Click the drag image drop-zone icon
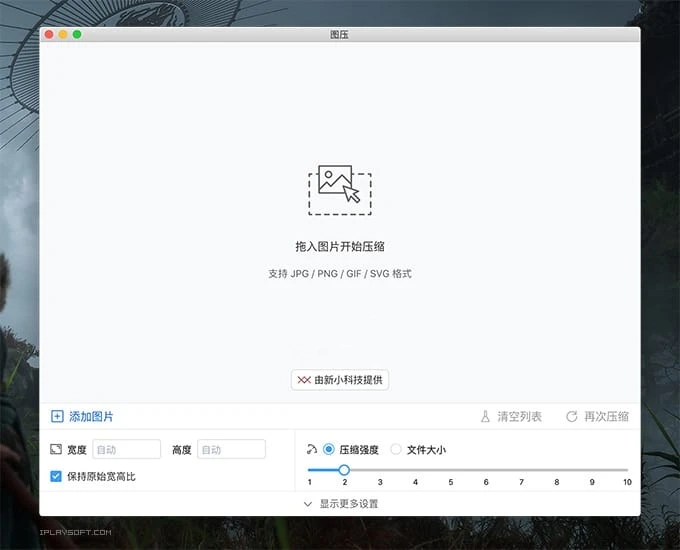This screenshot has height=550, width=680. 340,190
